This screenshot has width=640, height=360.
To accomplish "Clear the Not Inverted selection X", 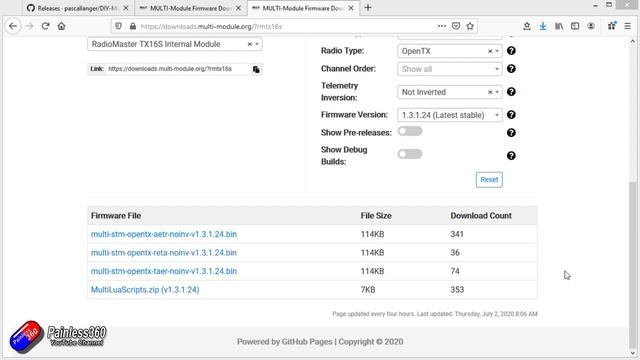I will pyautogui.click(x=490, y=92).
